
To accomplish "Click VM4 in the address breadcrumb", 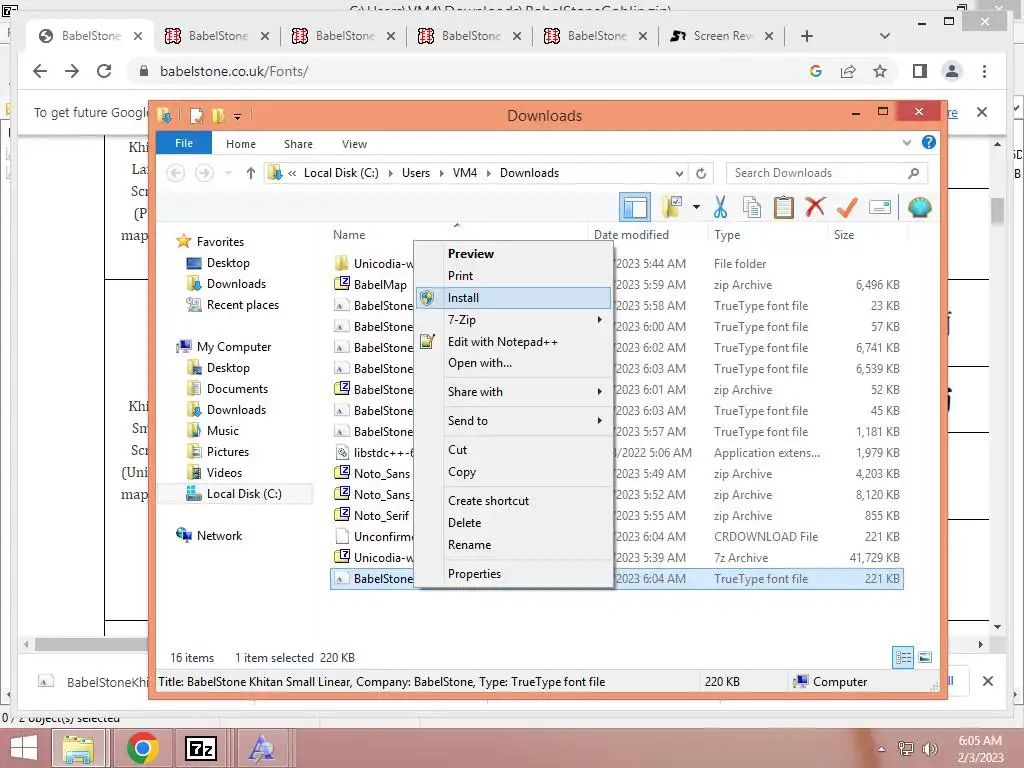I will click(x=464, y=173).
